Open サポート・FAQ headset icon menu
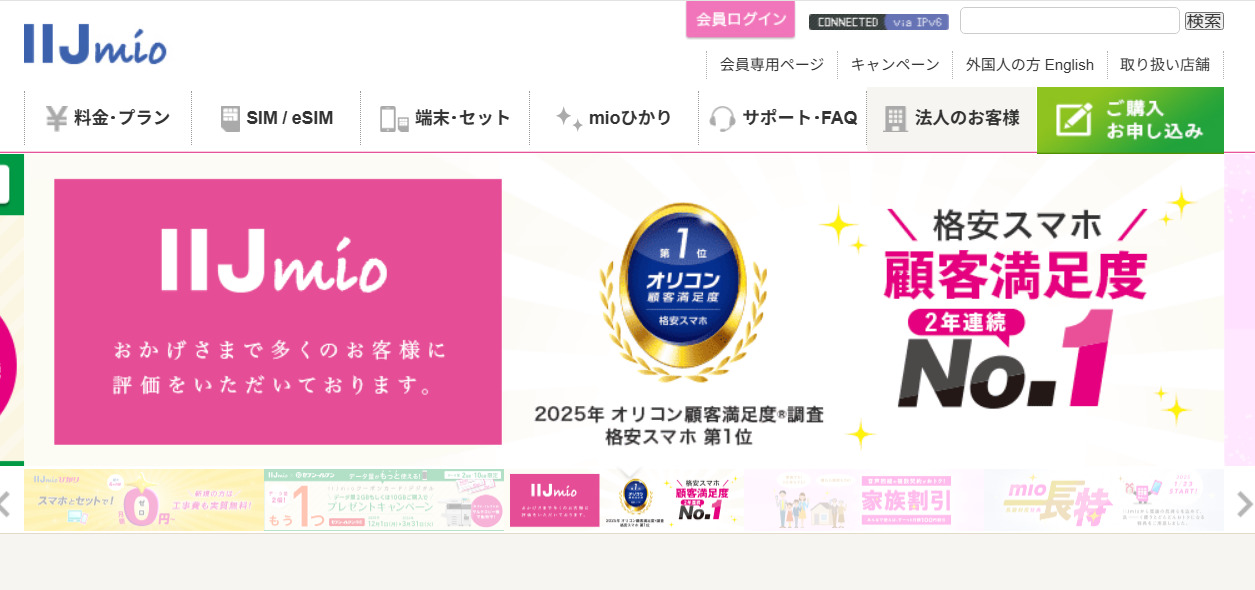The height and width of the screenshot is (590, 1255). click(722, 119)
